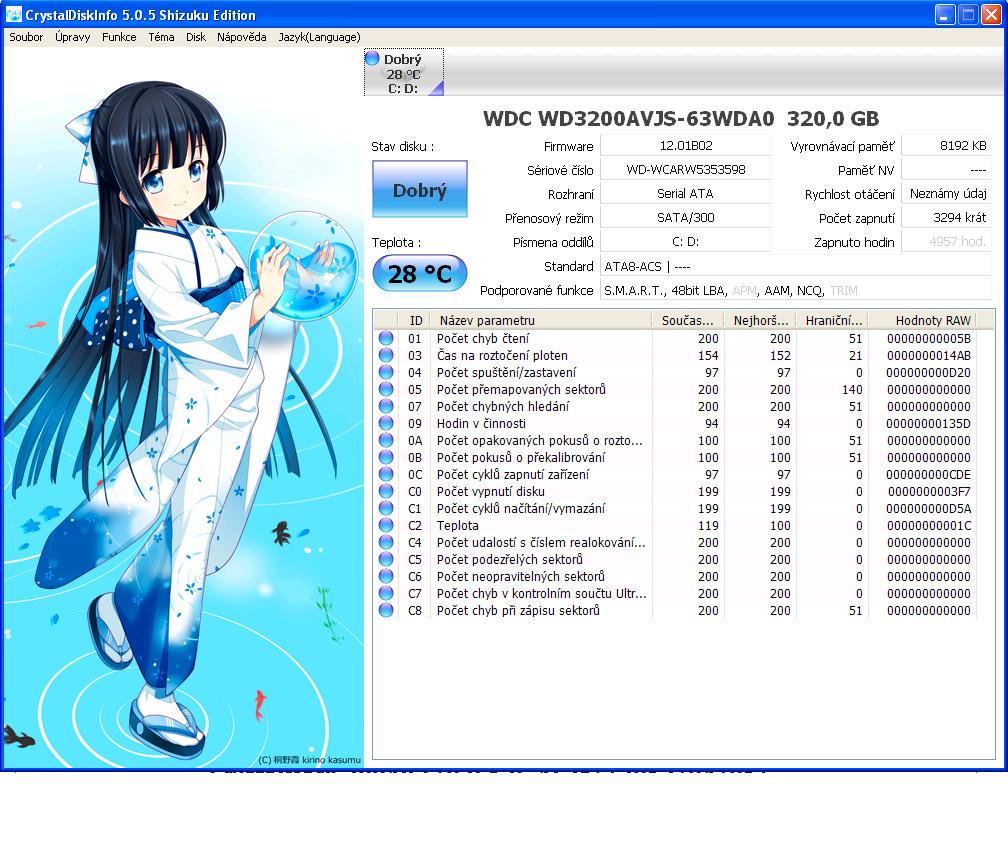The height and width of the screenshot is (862, 1008).
Task: Click status orb for Počet přemapovaných sektorů
Action: point(386,390)
